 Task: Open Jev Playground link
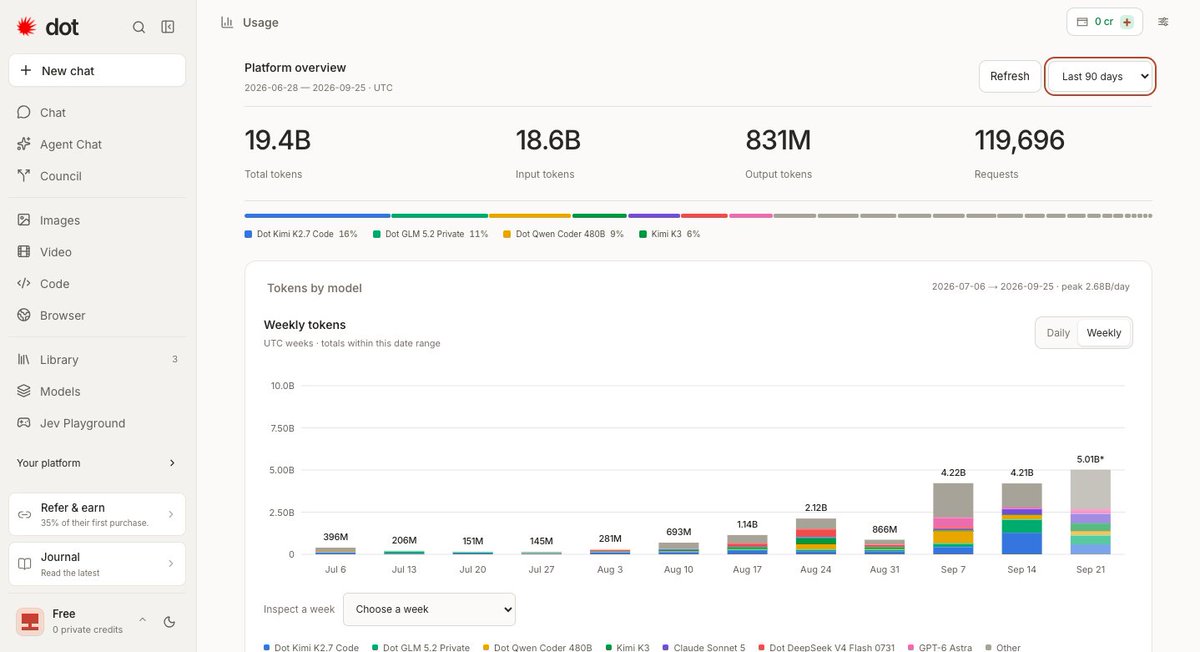click(97, 423)
